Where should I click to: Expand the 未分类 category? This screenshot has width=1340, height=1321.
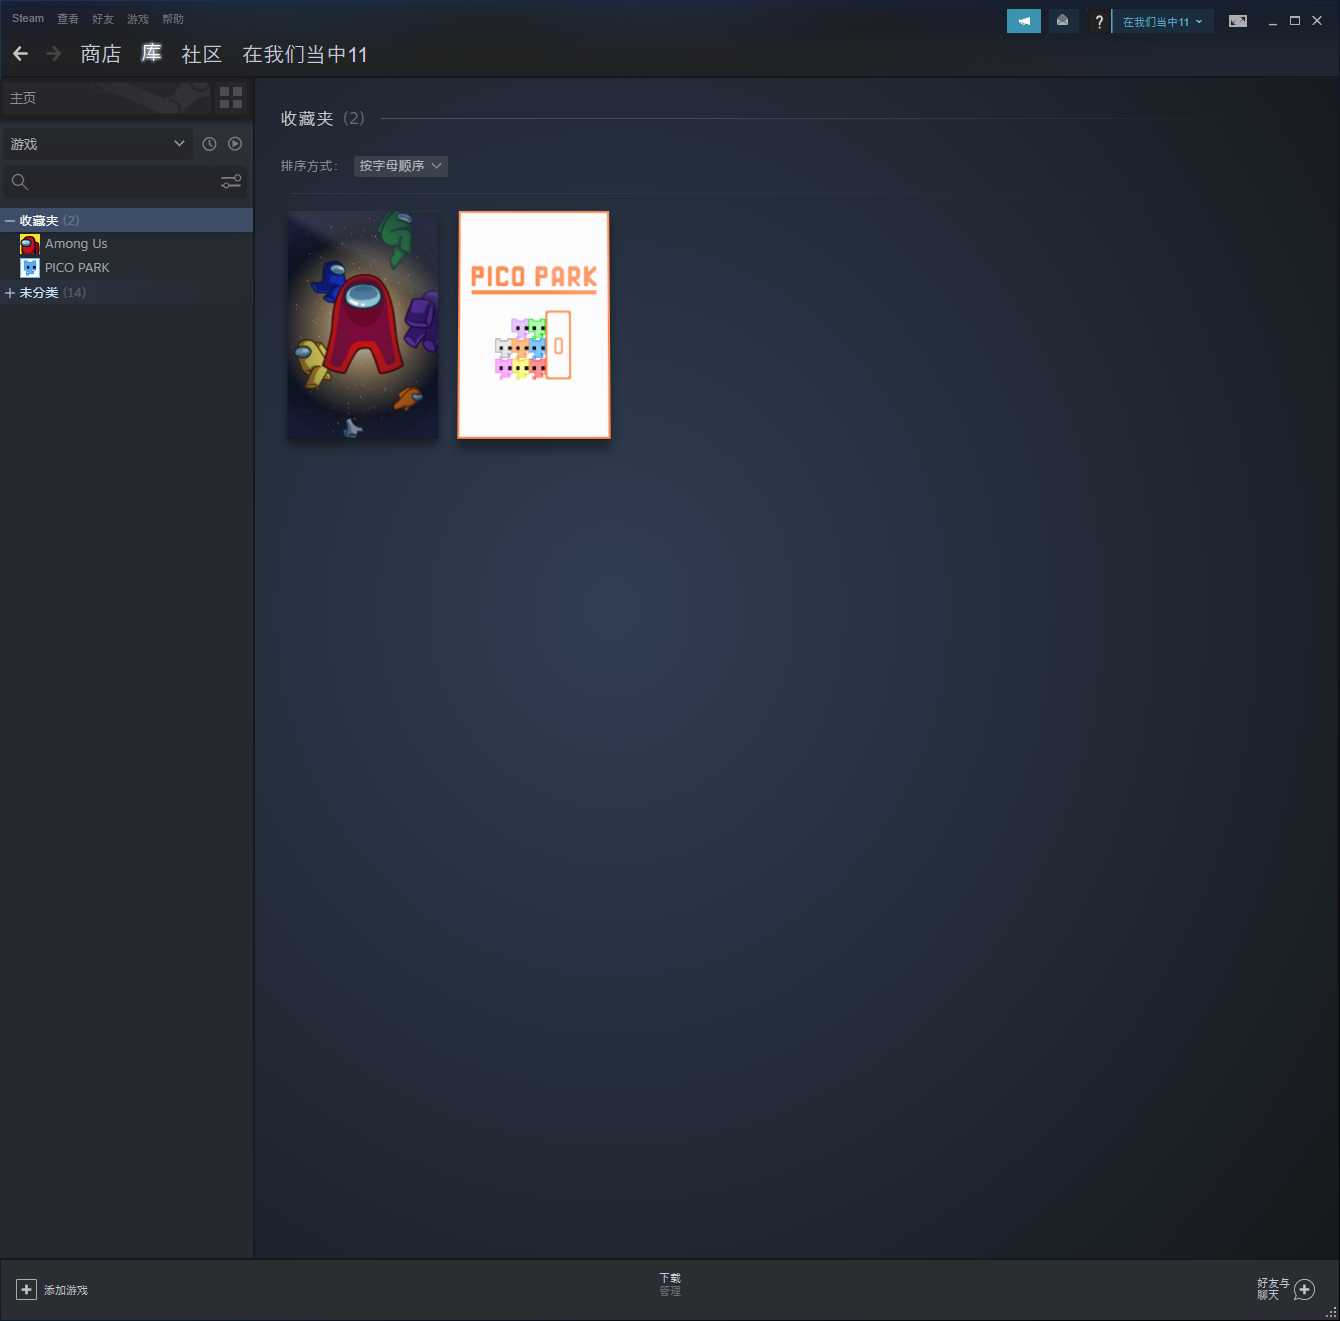click(10, 293)
